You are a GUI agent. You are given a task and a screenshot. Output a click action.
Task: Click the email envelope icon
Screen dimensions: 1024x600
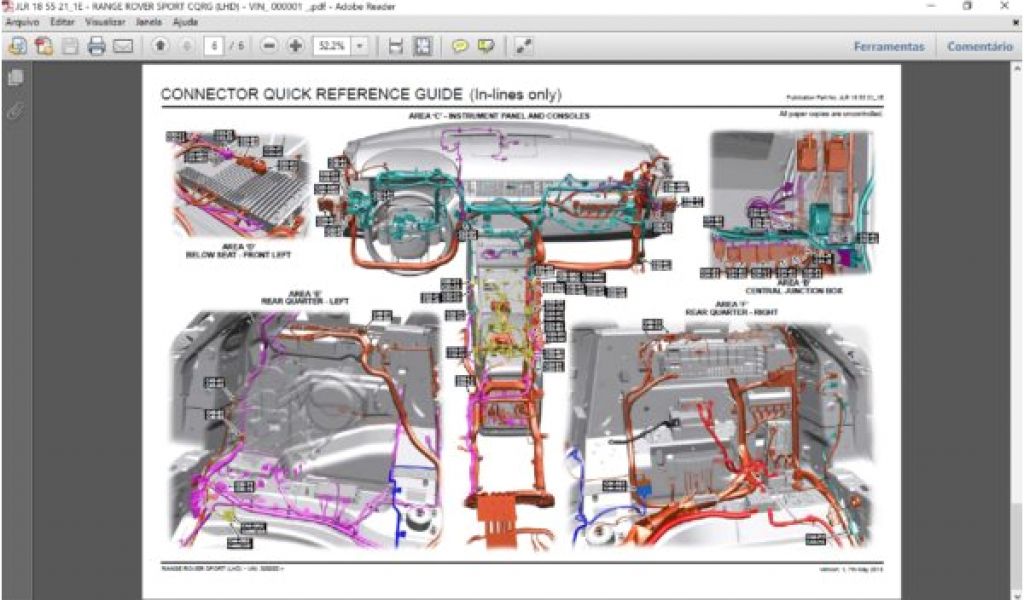point(123,46)
